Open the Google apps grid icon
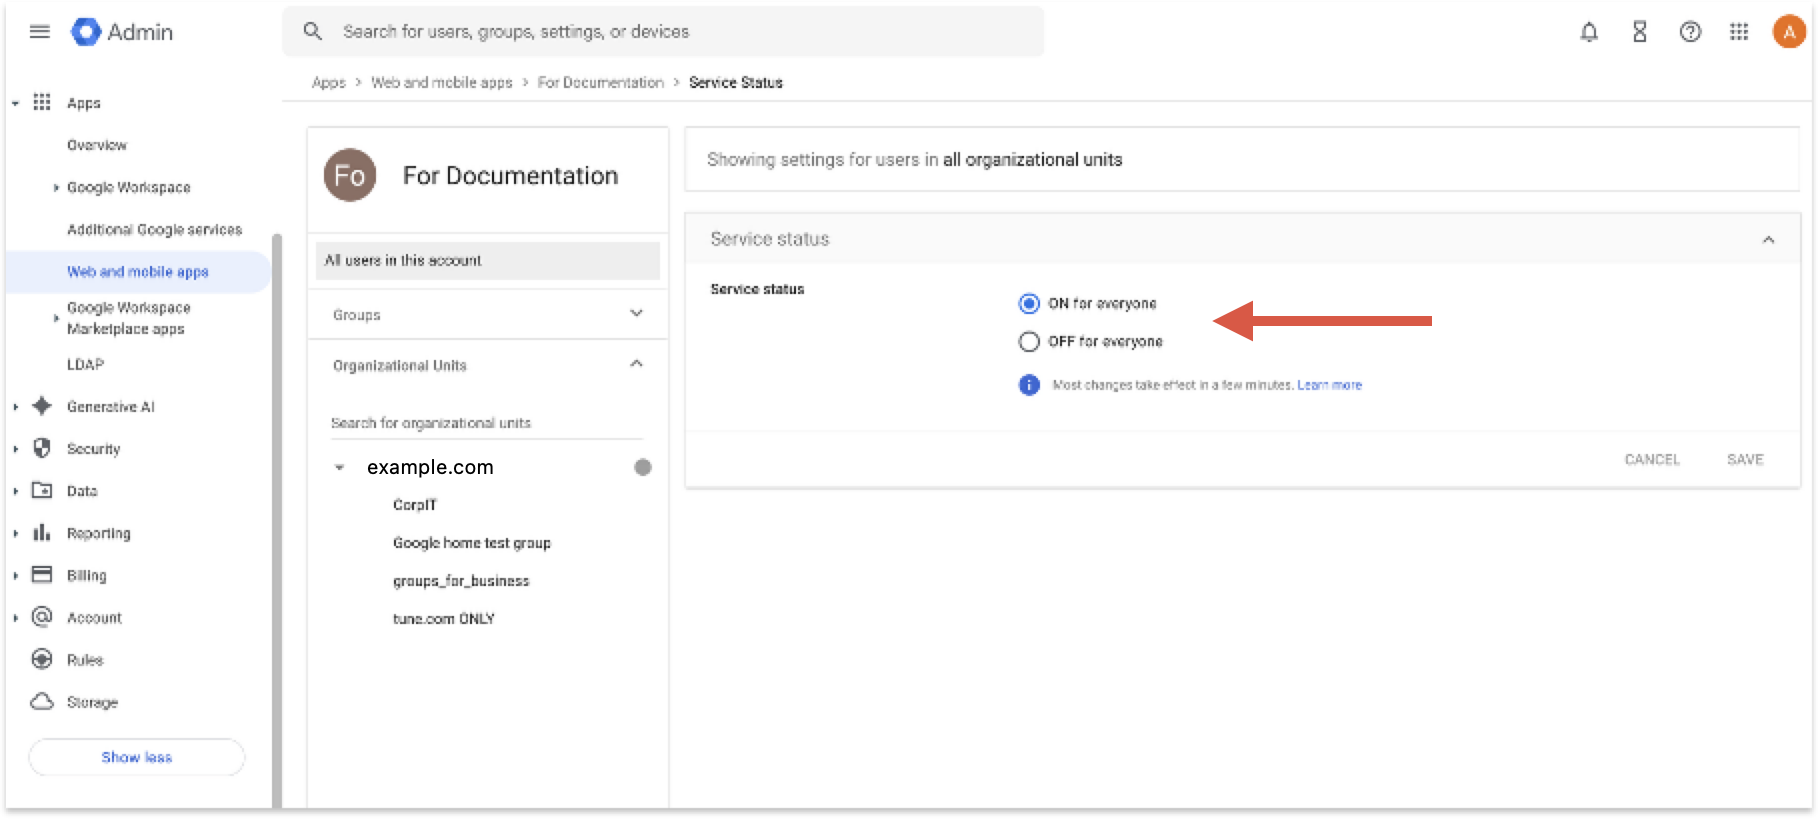 [1739, 32]
